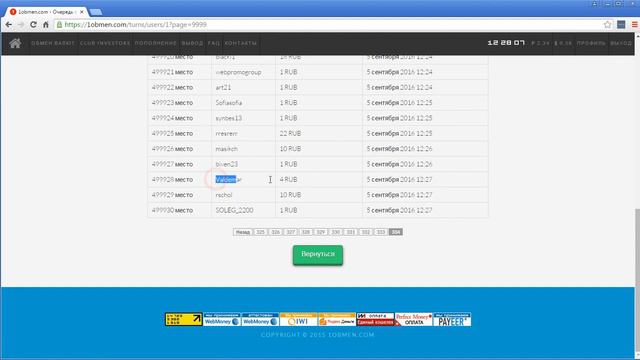Click username webpromogroup in table
Viewport: 640px width, 360px height.
coord(238,72)
